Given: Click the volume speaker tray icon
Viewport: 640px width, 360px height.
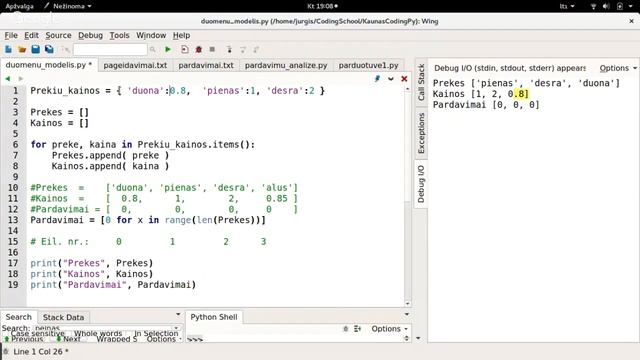Looking at the screenshot, I should (x=606, y=6).
